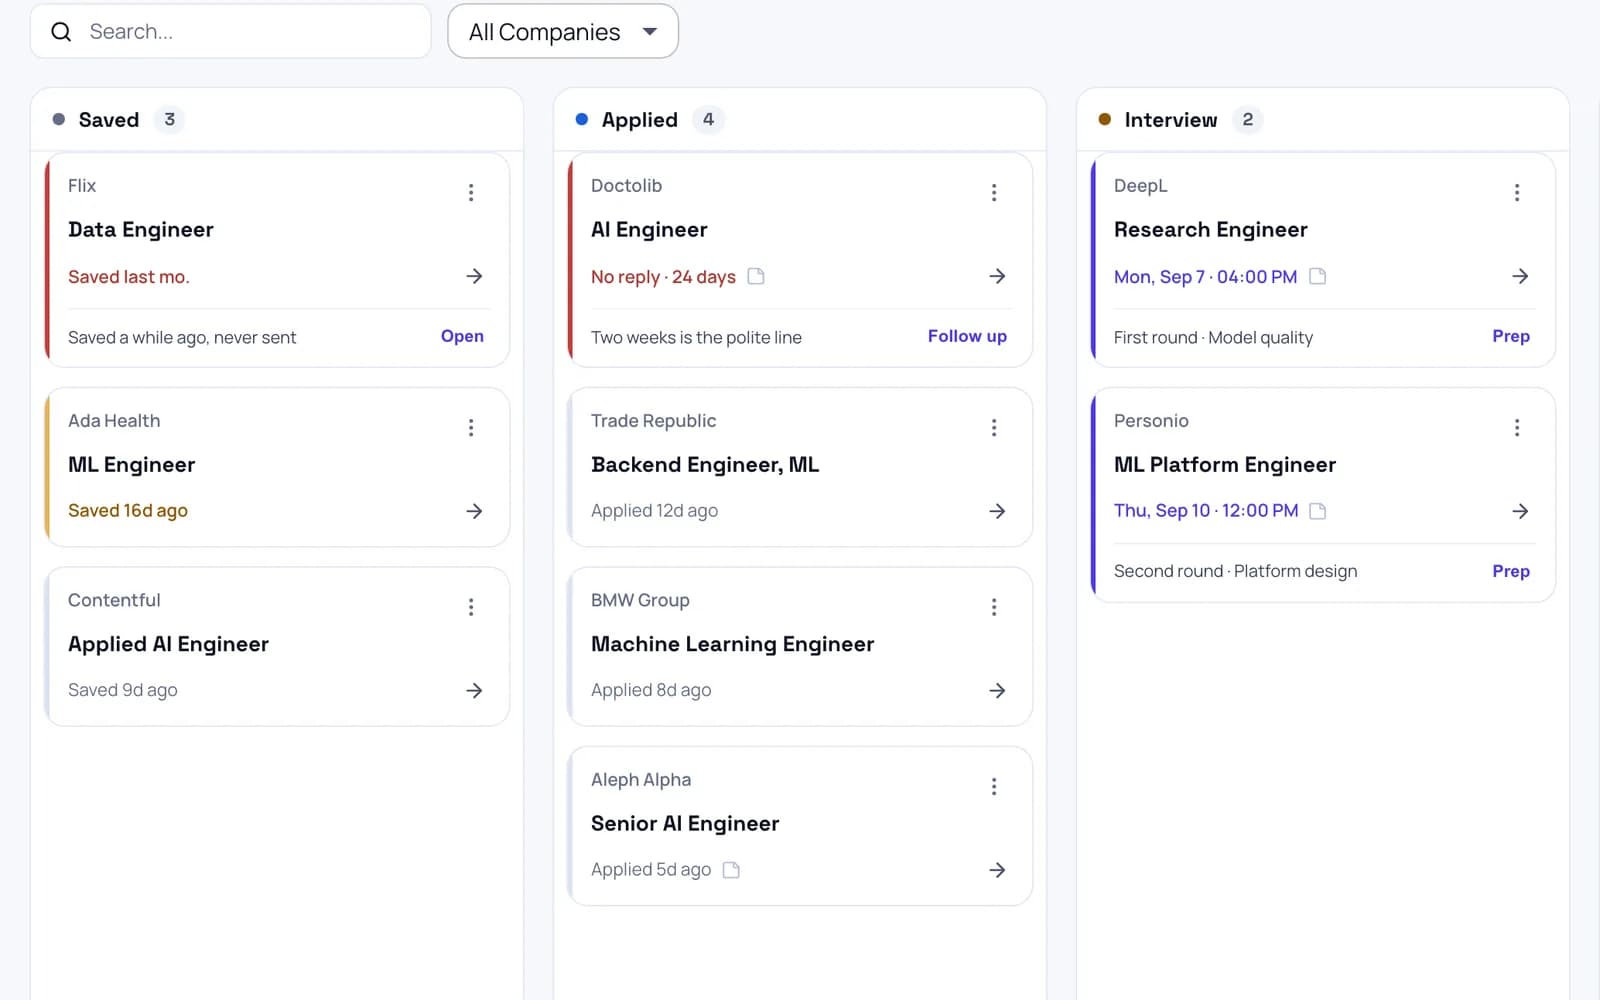Click the First round · Model quality note
The height and width of the screenshot is (1000, 1600).
(1213, 338)
